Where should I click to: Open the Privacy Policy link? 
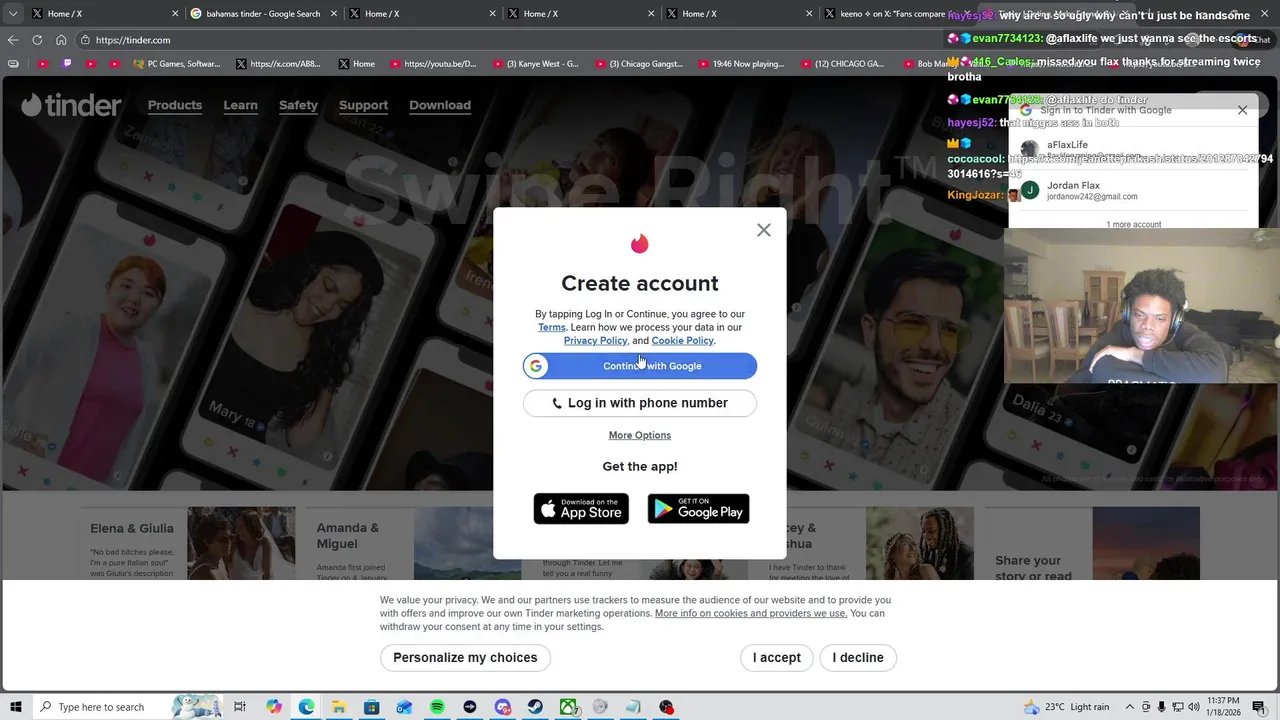click(595, 340)
